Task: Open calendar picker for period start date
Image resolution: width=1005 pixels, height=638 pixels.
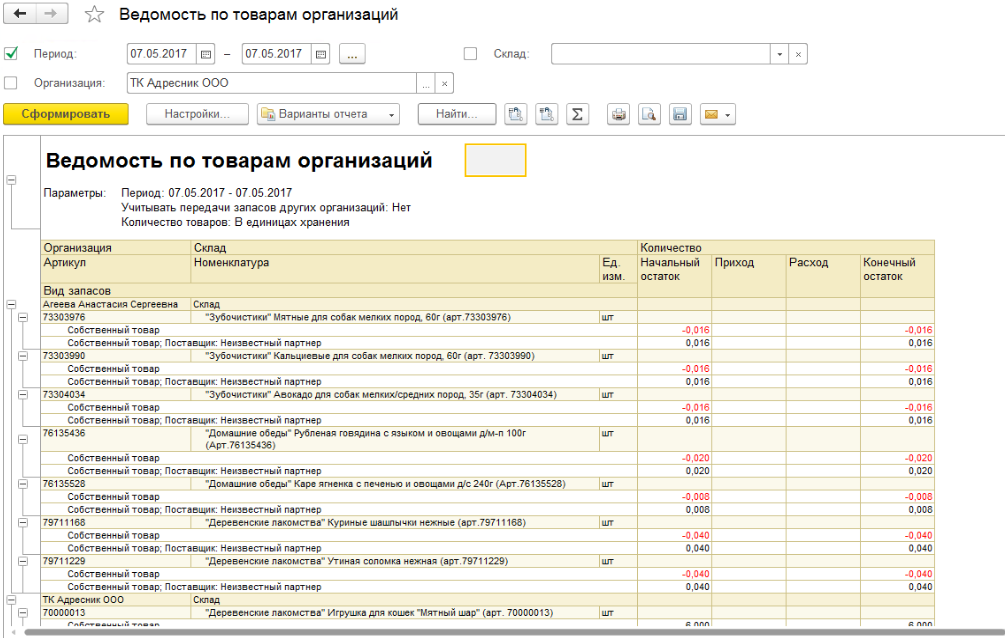Action: click(x=207, y=54)
